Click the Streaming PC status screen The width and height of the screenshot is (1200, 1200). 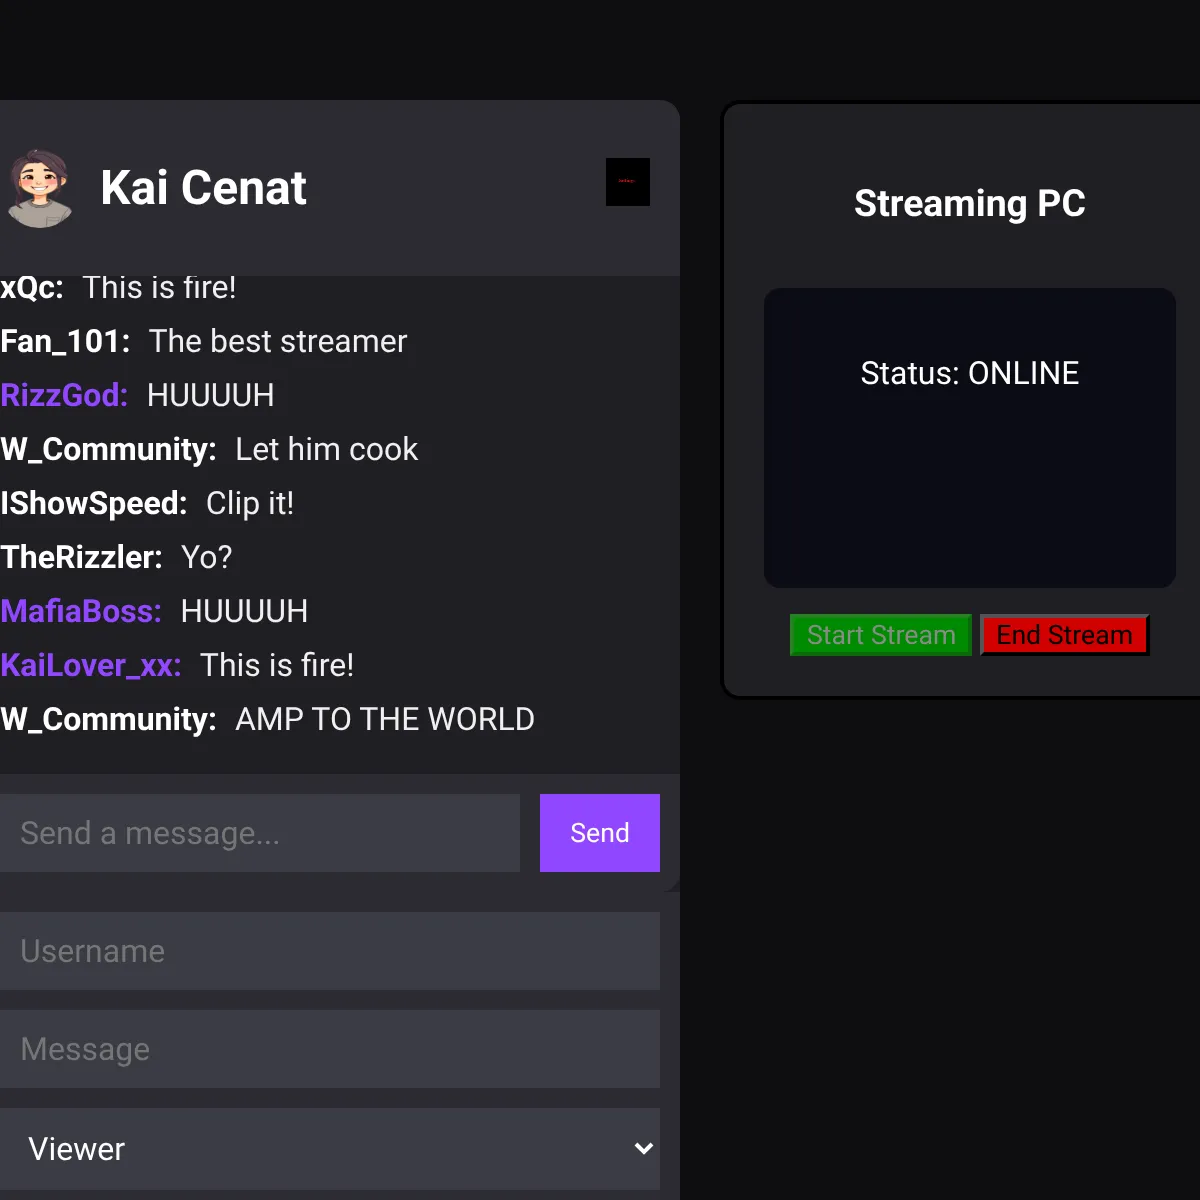click(970, 438)
